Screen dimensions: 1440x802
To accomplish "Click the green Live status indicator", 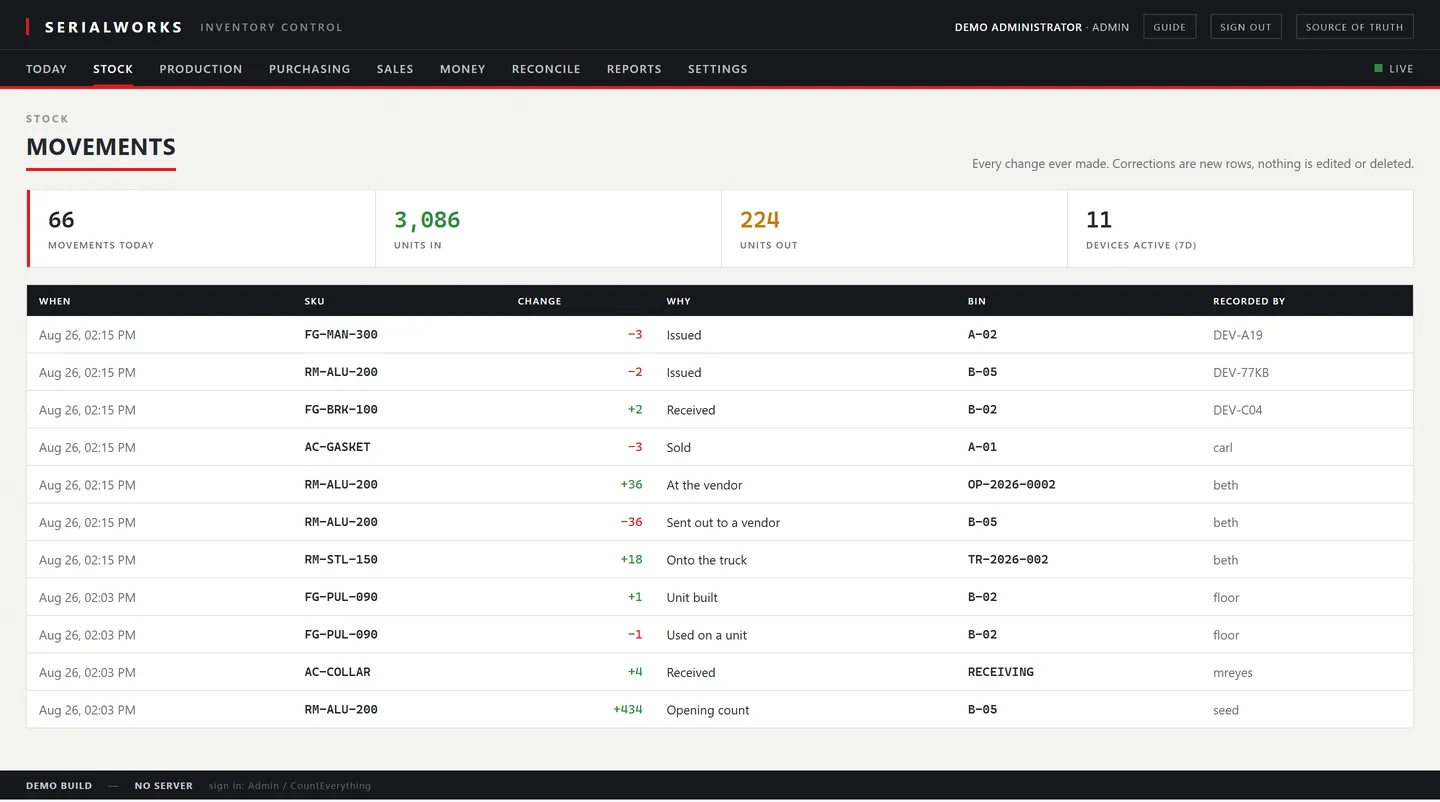I will (x=1394, y=69).
